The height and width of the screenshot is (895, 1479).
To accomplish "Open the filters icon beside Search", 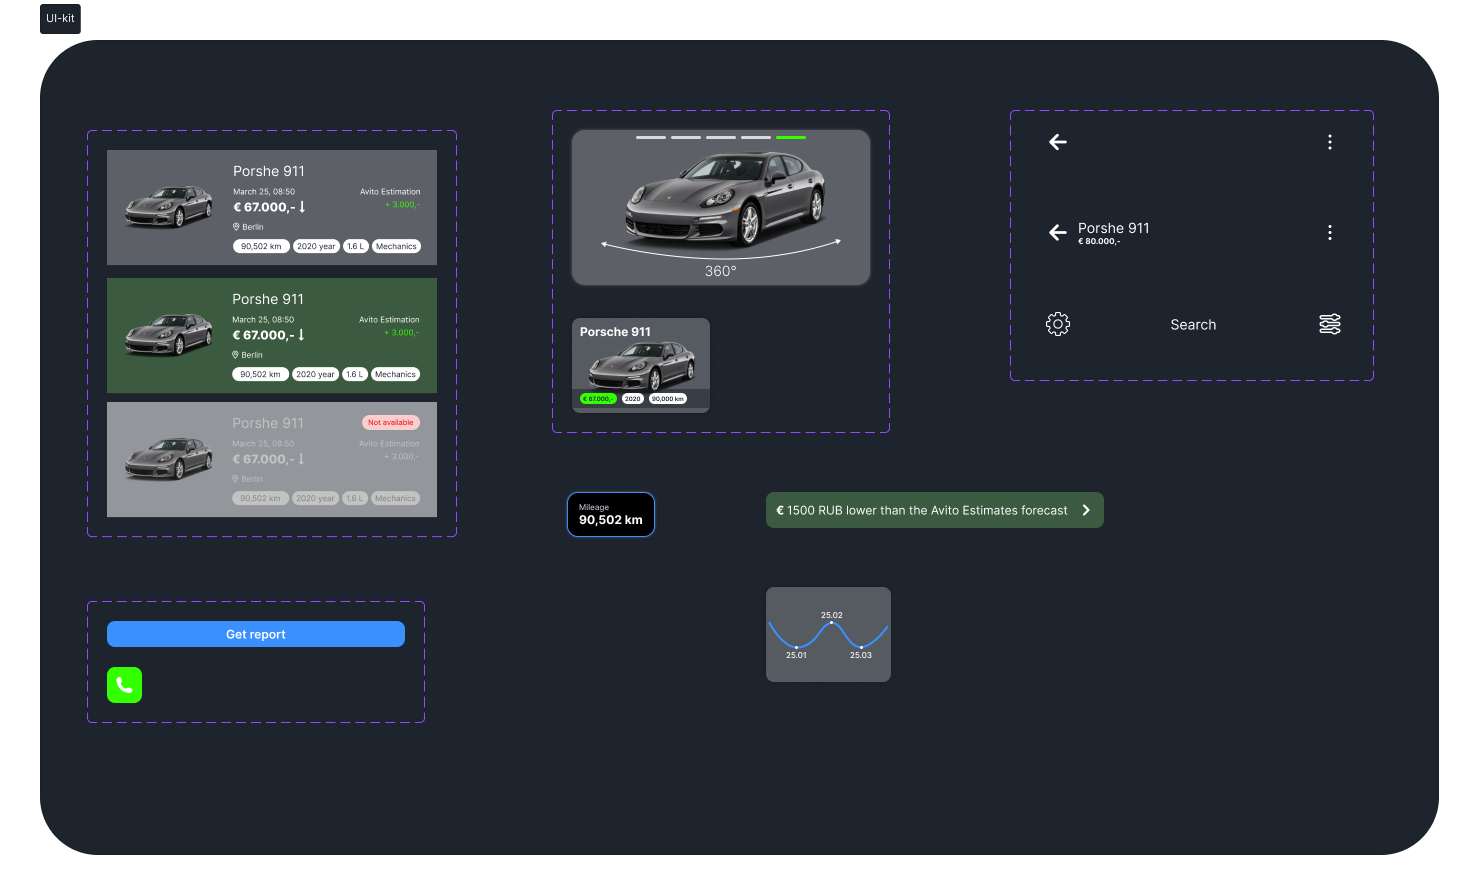I will point(1329,323).
